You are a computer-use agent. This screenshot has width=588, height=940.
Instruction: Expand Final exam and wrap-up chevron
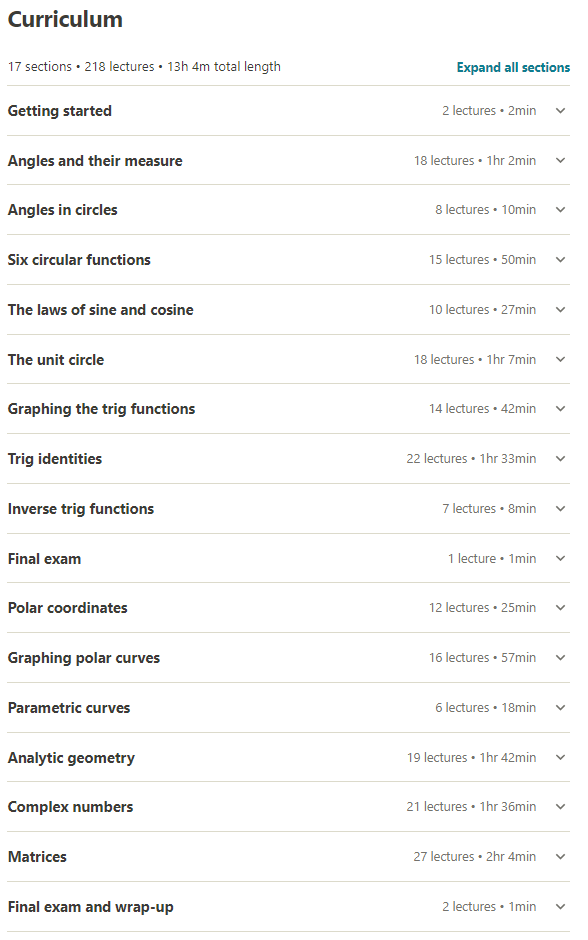coord(560,907)
